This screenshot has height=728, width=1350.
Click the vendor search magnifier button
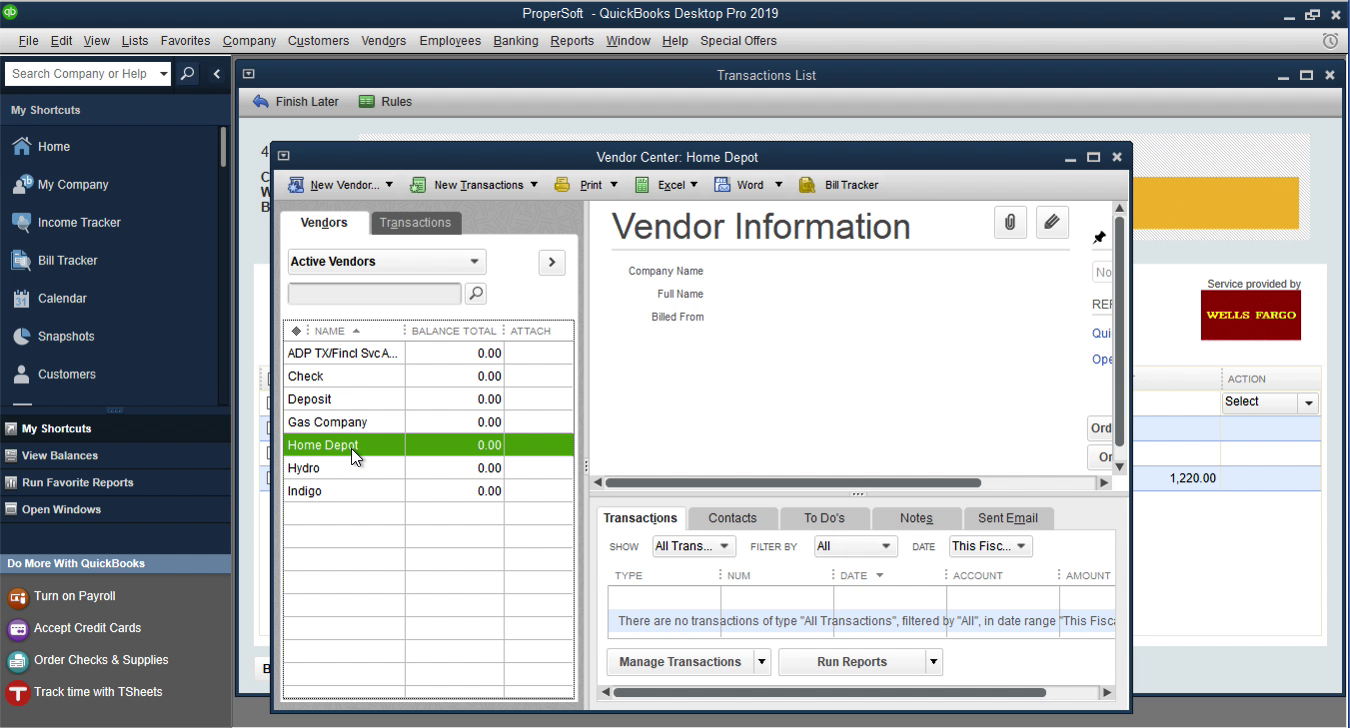coord(476,293)
